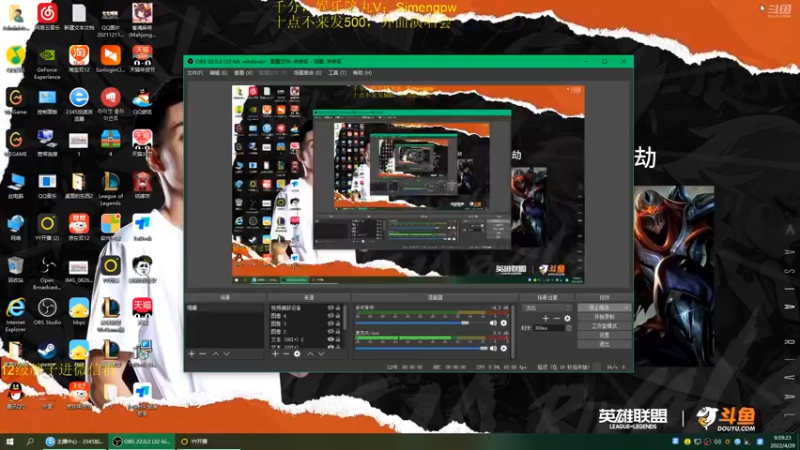Select the 场景 entry in the Scenes list
Viewport: 800px width, 450px height.
(x=225, y=308)
